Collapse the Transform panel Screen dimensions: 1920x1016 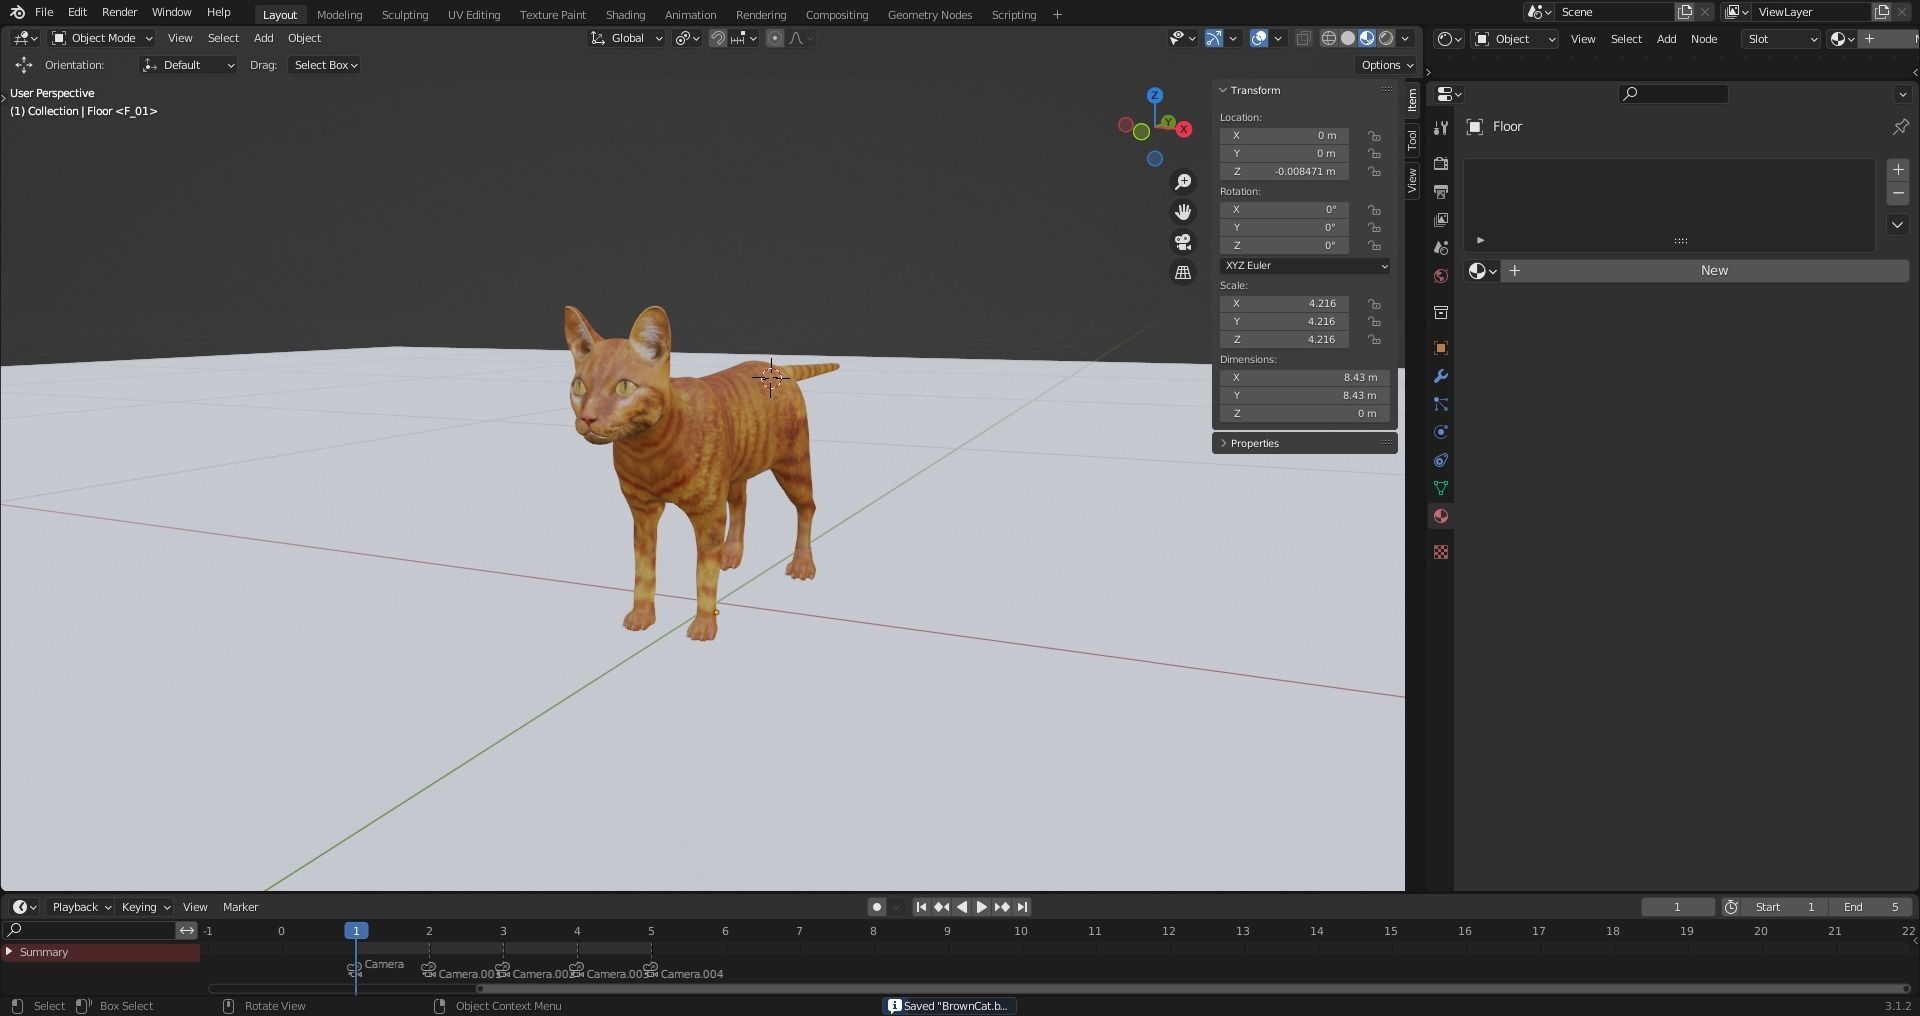[x=1255, y=90]
